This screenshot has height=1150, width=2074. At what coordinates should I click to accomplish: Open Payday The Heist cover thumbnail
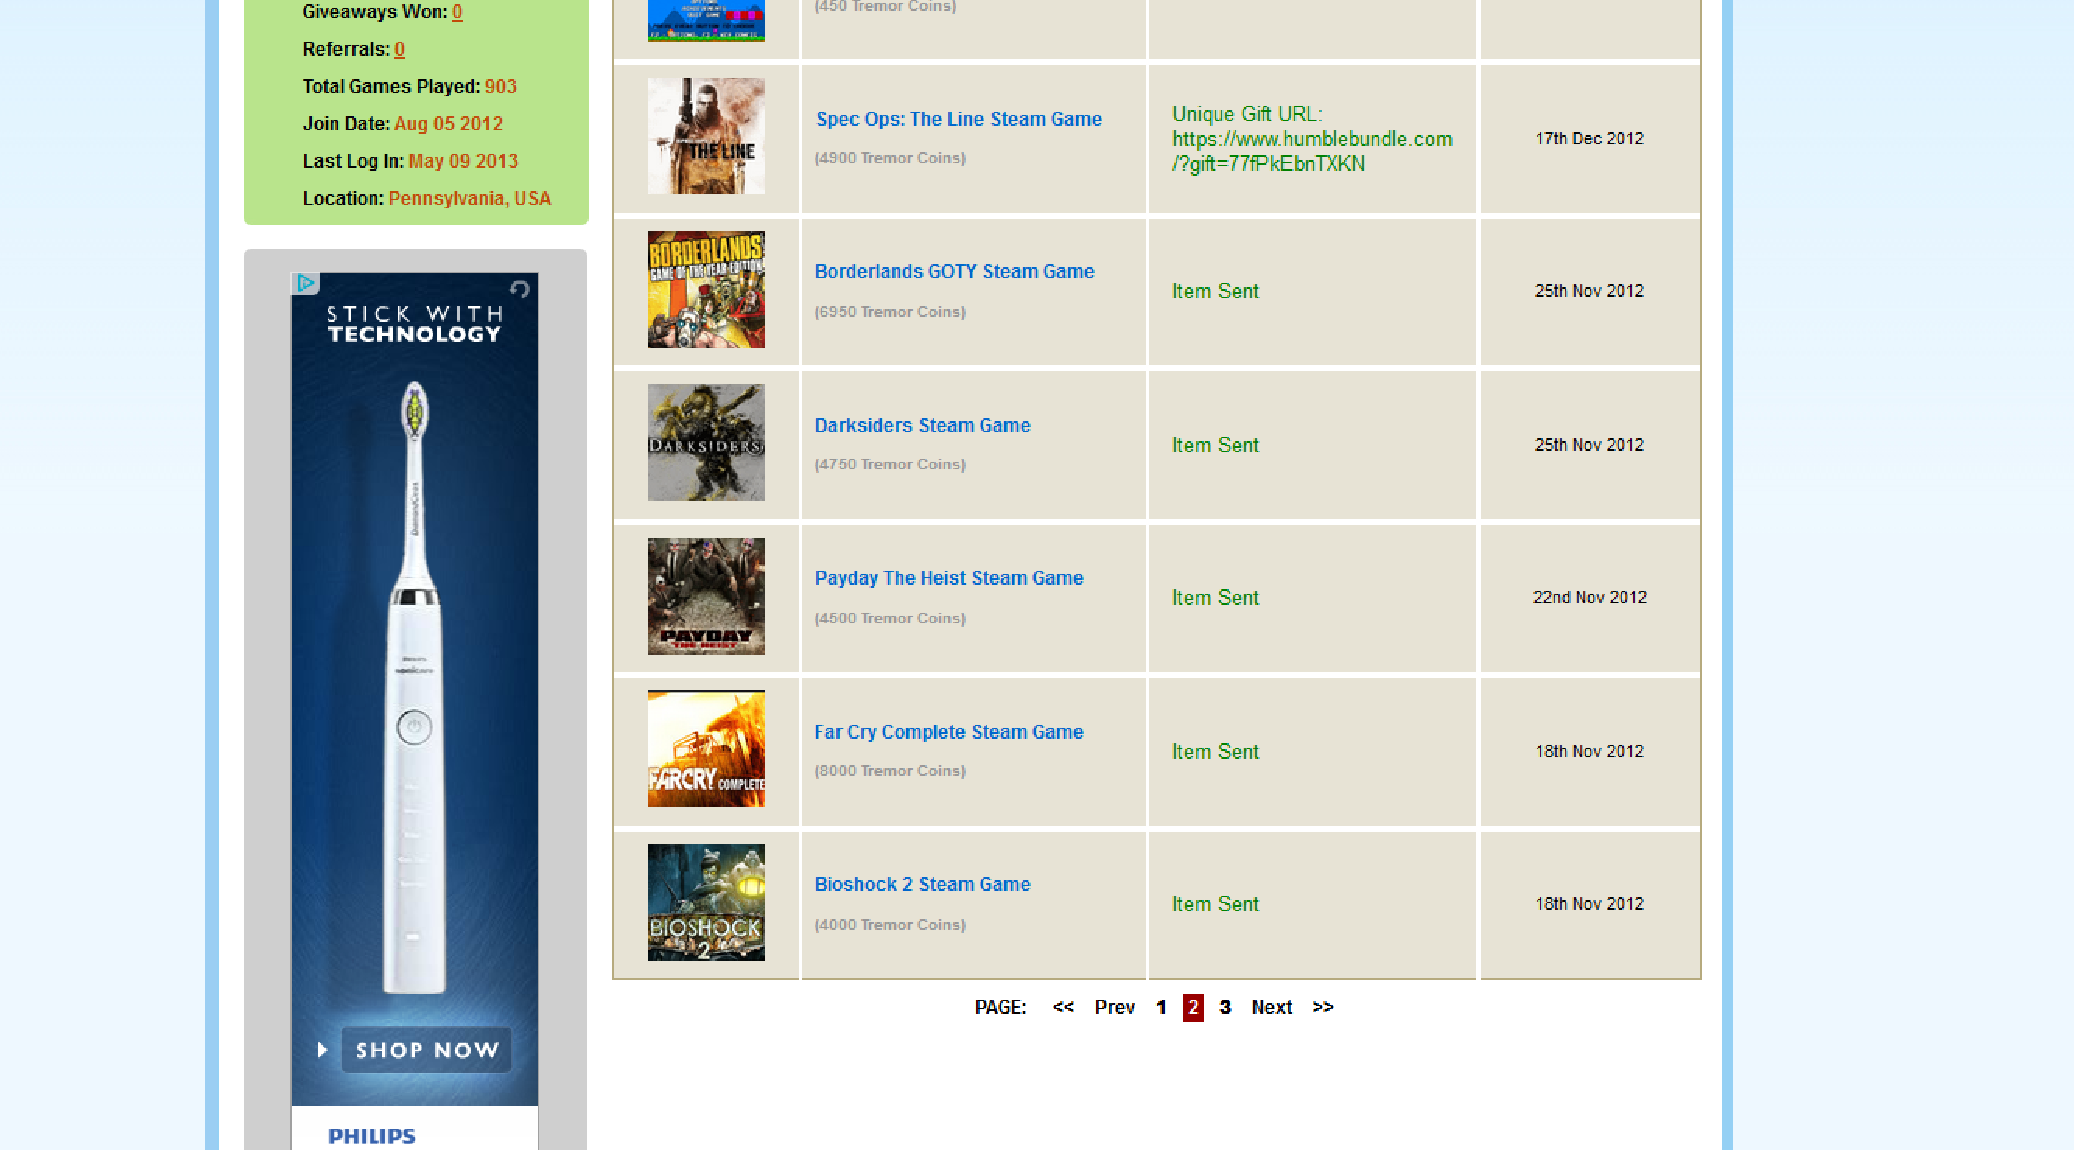pyautogui.click(x=706, y=597)
